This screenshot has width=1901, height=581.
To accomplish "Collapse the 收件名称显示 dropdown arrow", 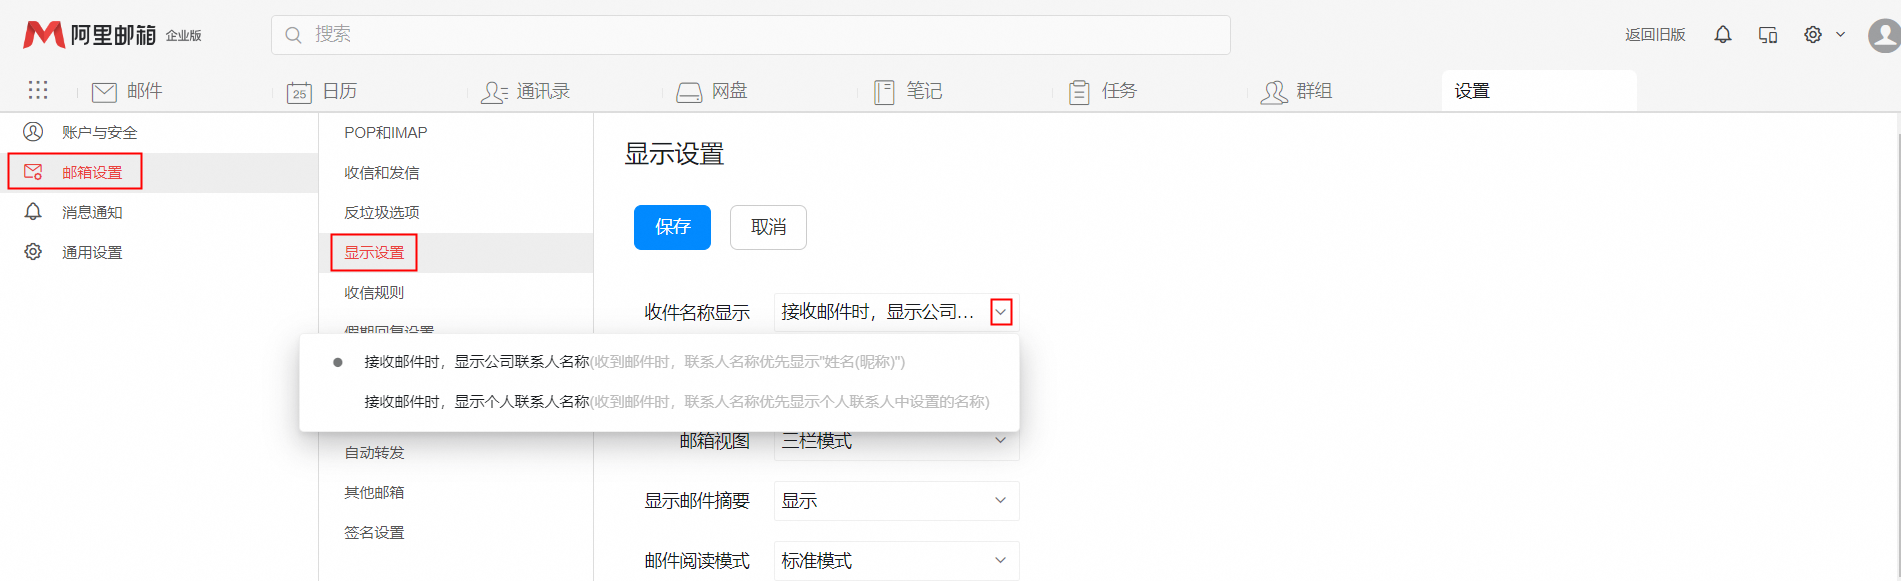I will (1001, 312).
